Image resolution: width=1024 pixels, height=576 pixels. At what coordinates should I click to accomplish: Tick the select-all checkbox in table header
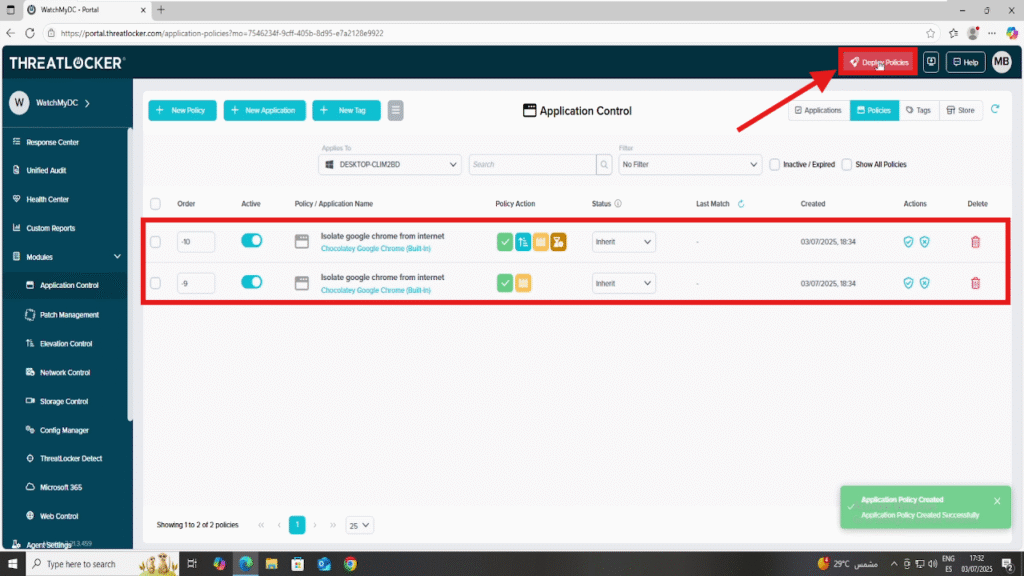click(155, 204)
